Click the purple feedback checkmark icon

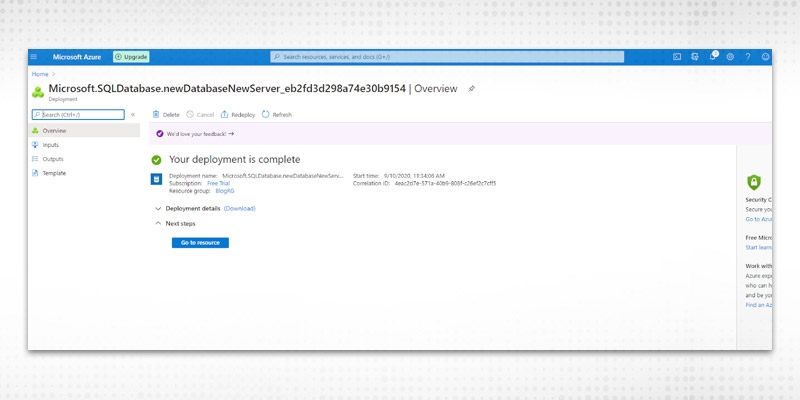(x=160, y=134)
